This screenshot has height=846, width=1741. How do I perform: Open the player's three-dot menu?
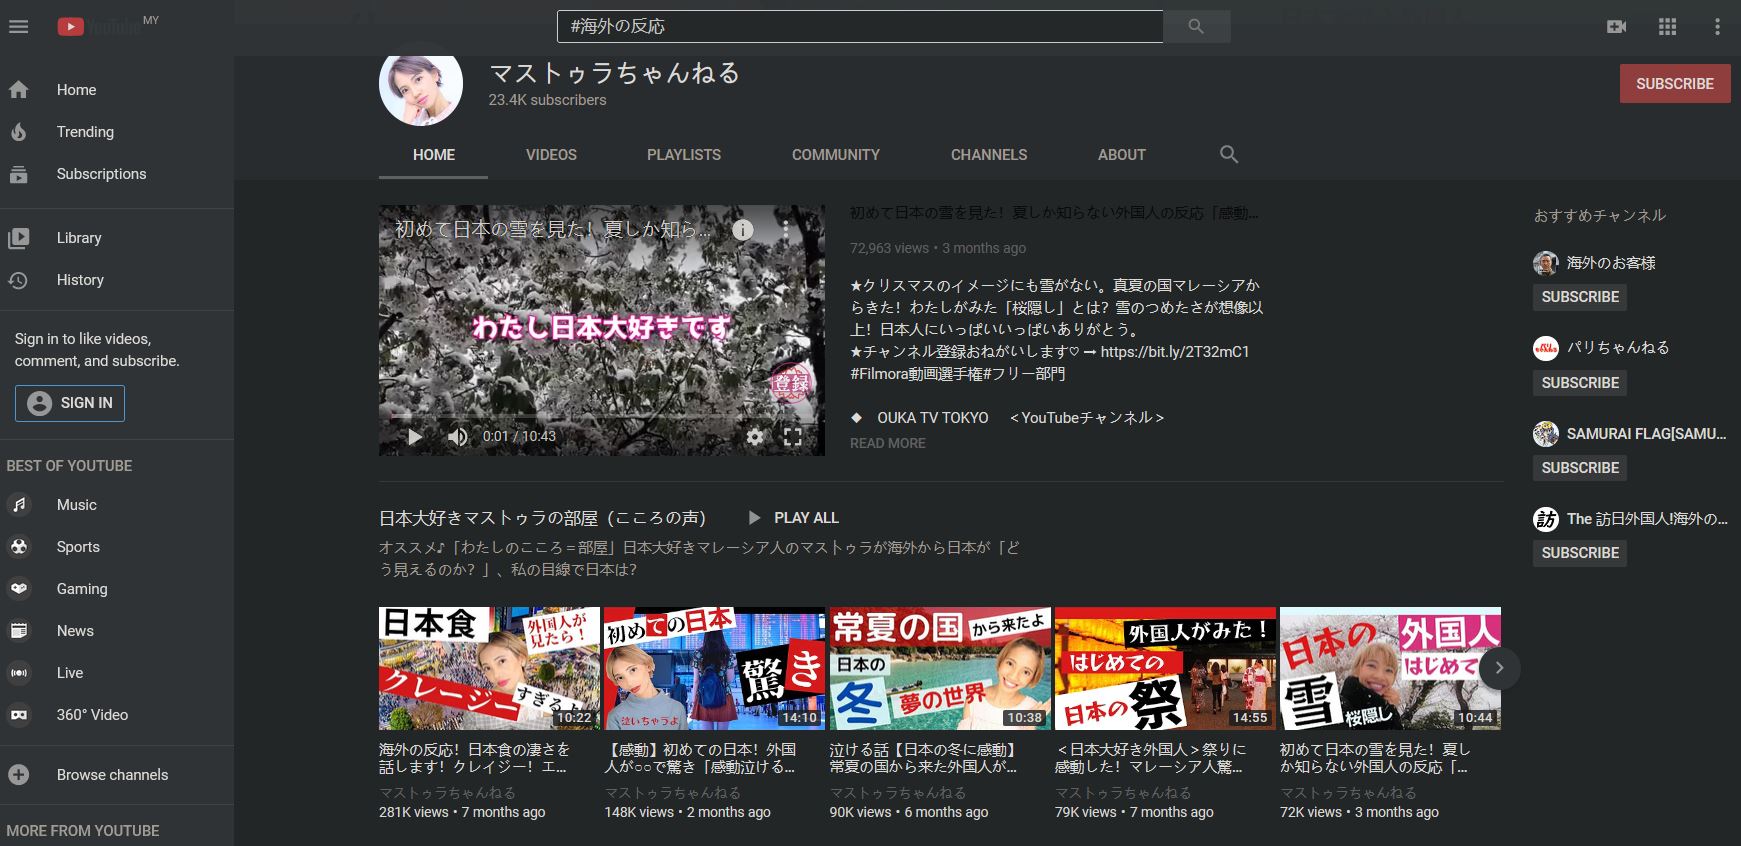(786, 230)
